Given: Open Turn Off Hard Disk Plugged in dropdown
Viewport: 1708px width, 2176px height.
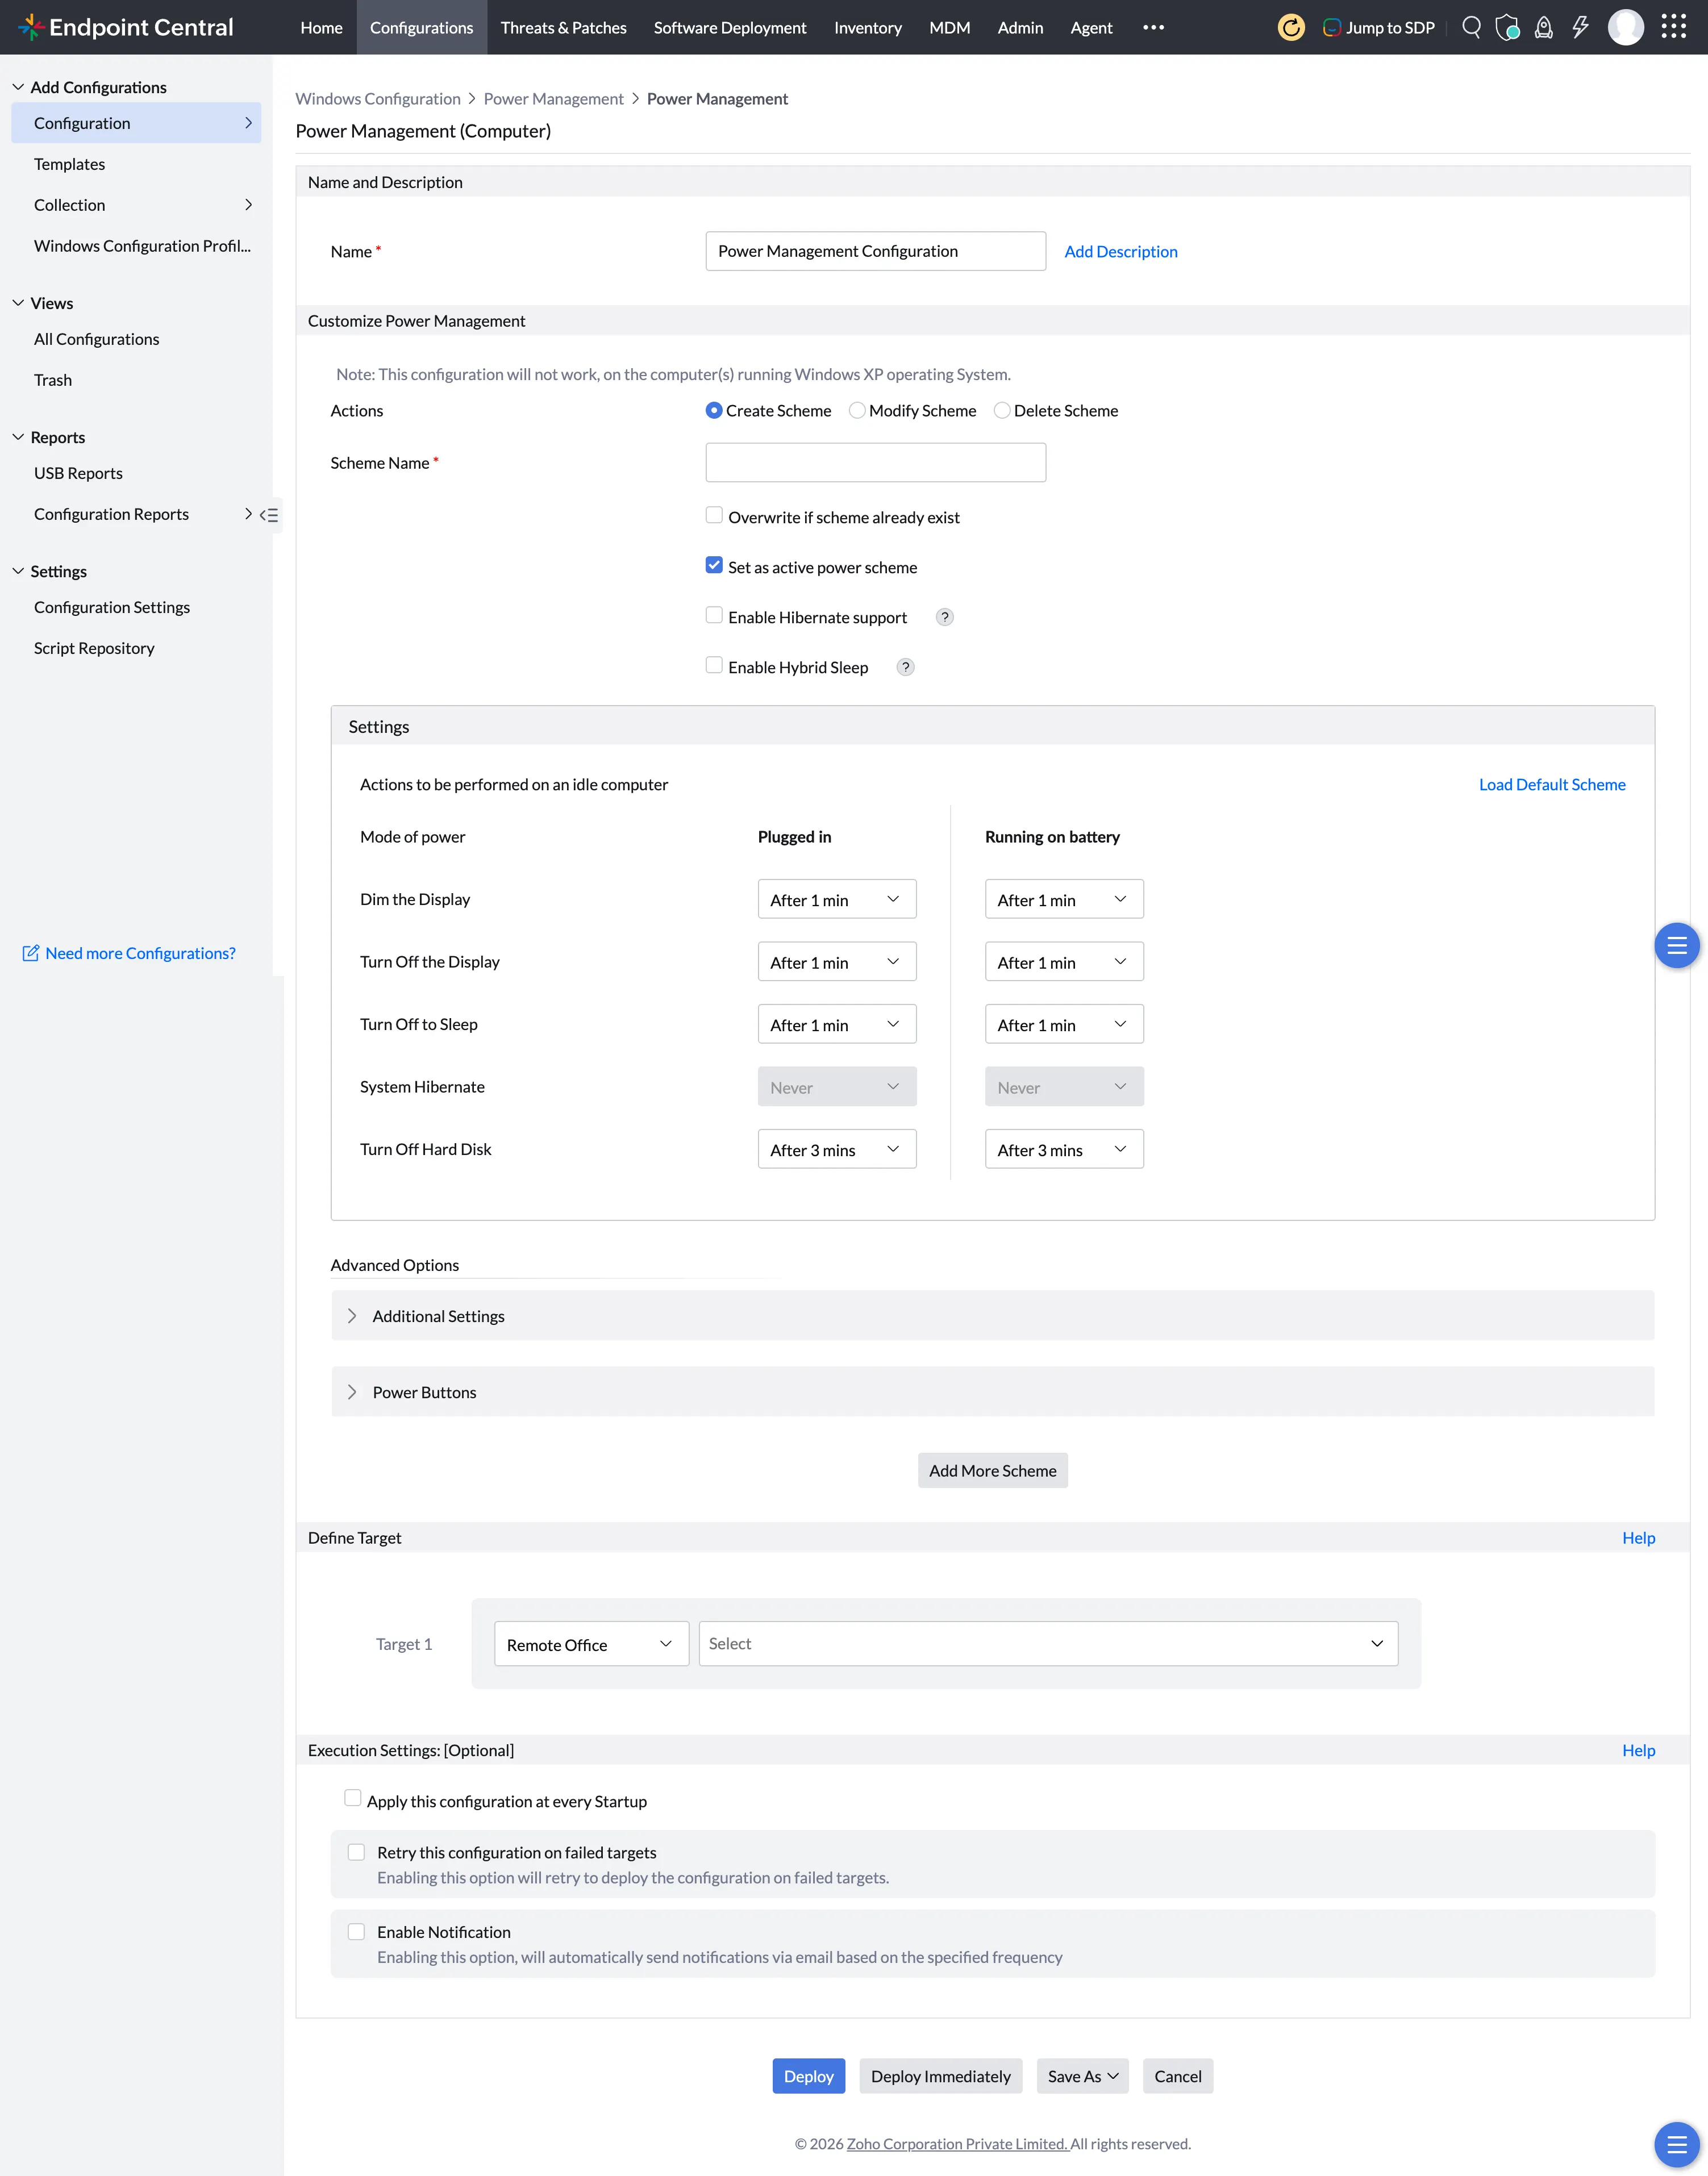Looking at the screenshot, I should coord(837,1149).
